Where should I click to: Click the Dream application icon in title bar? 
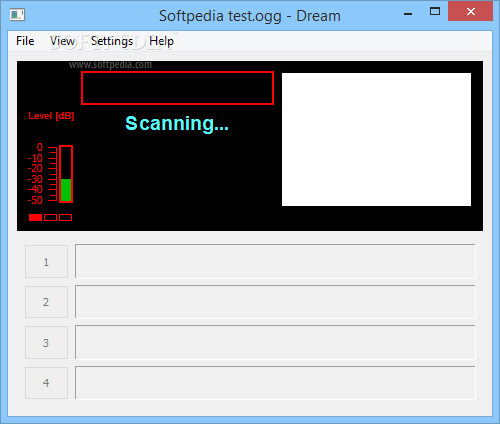click(x=17, y=15)
